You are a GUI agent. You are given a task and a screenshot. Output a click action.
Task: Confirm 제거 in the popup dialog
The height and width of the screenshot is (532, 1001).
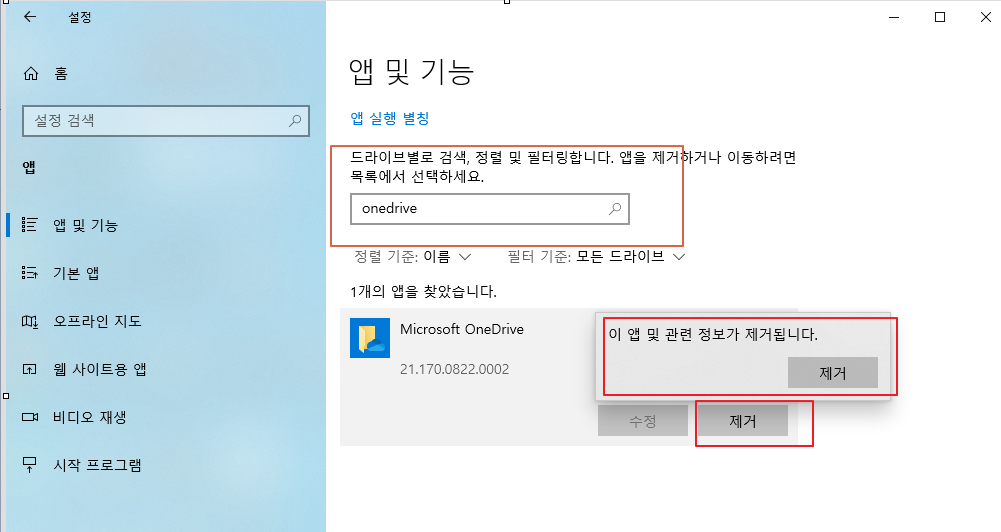point(832,372)
